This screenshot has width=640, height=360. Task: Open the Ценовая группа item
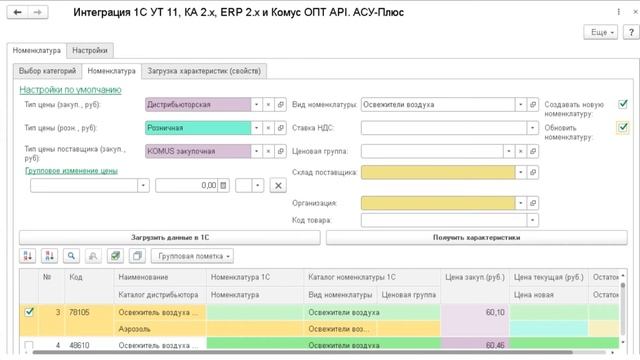point(533,151)
